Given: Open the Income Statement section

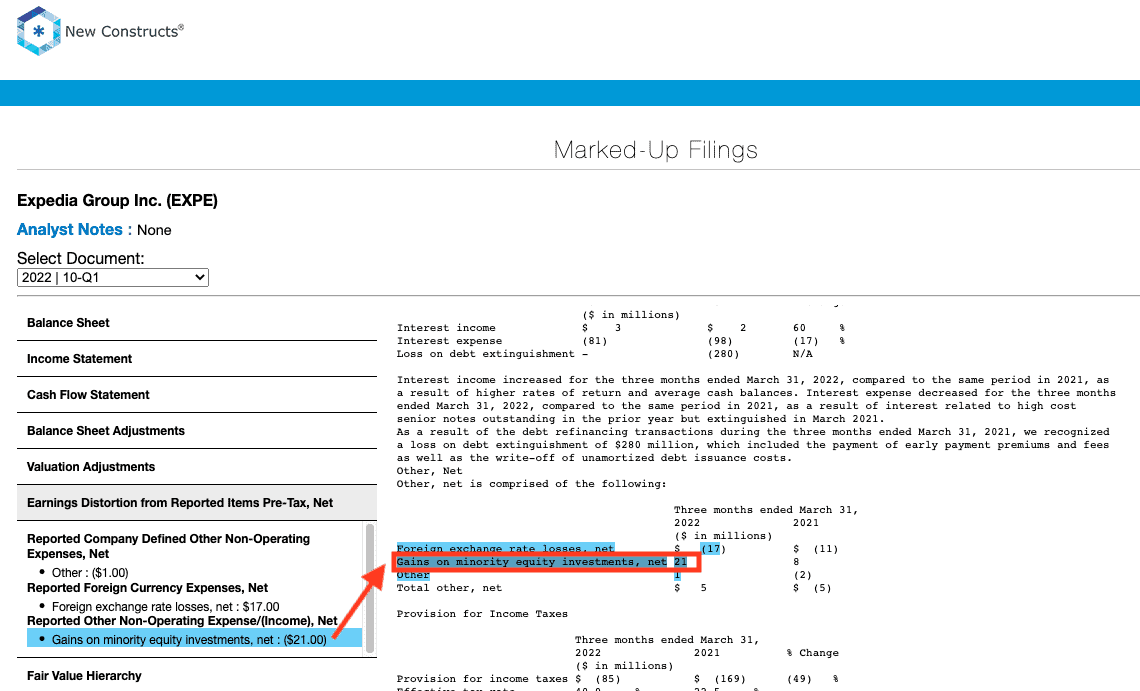Looking at the screenshot, I should [197, 359].
